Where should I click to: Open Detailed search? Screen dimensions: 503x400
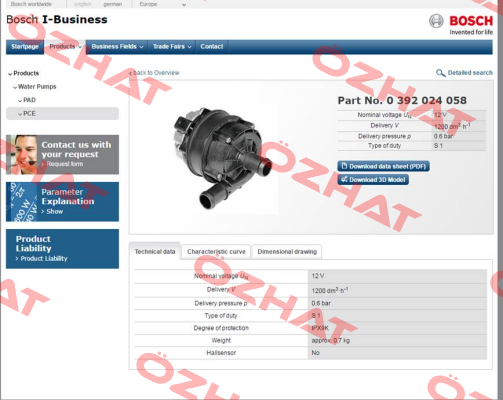[x=470, y=73]
